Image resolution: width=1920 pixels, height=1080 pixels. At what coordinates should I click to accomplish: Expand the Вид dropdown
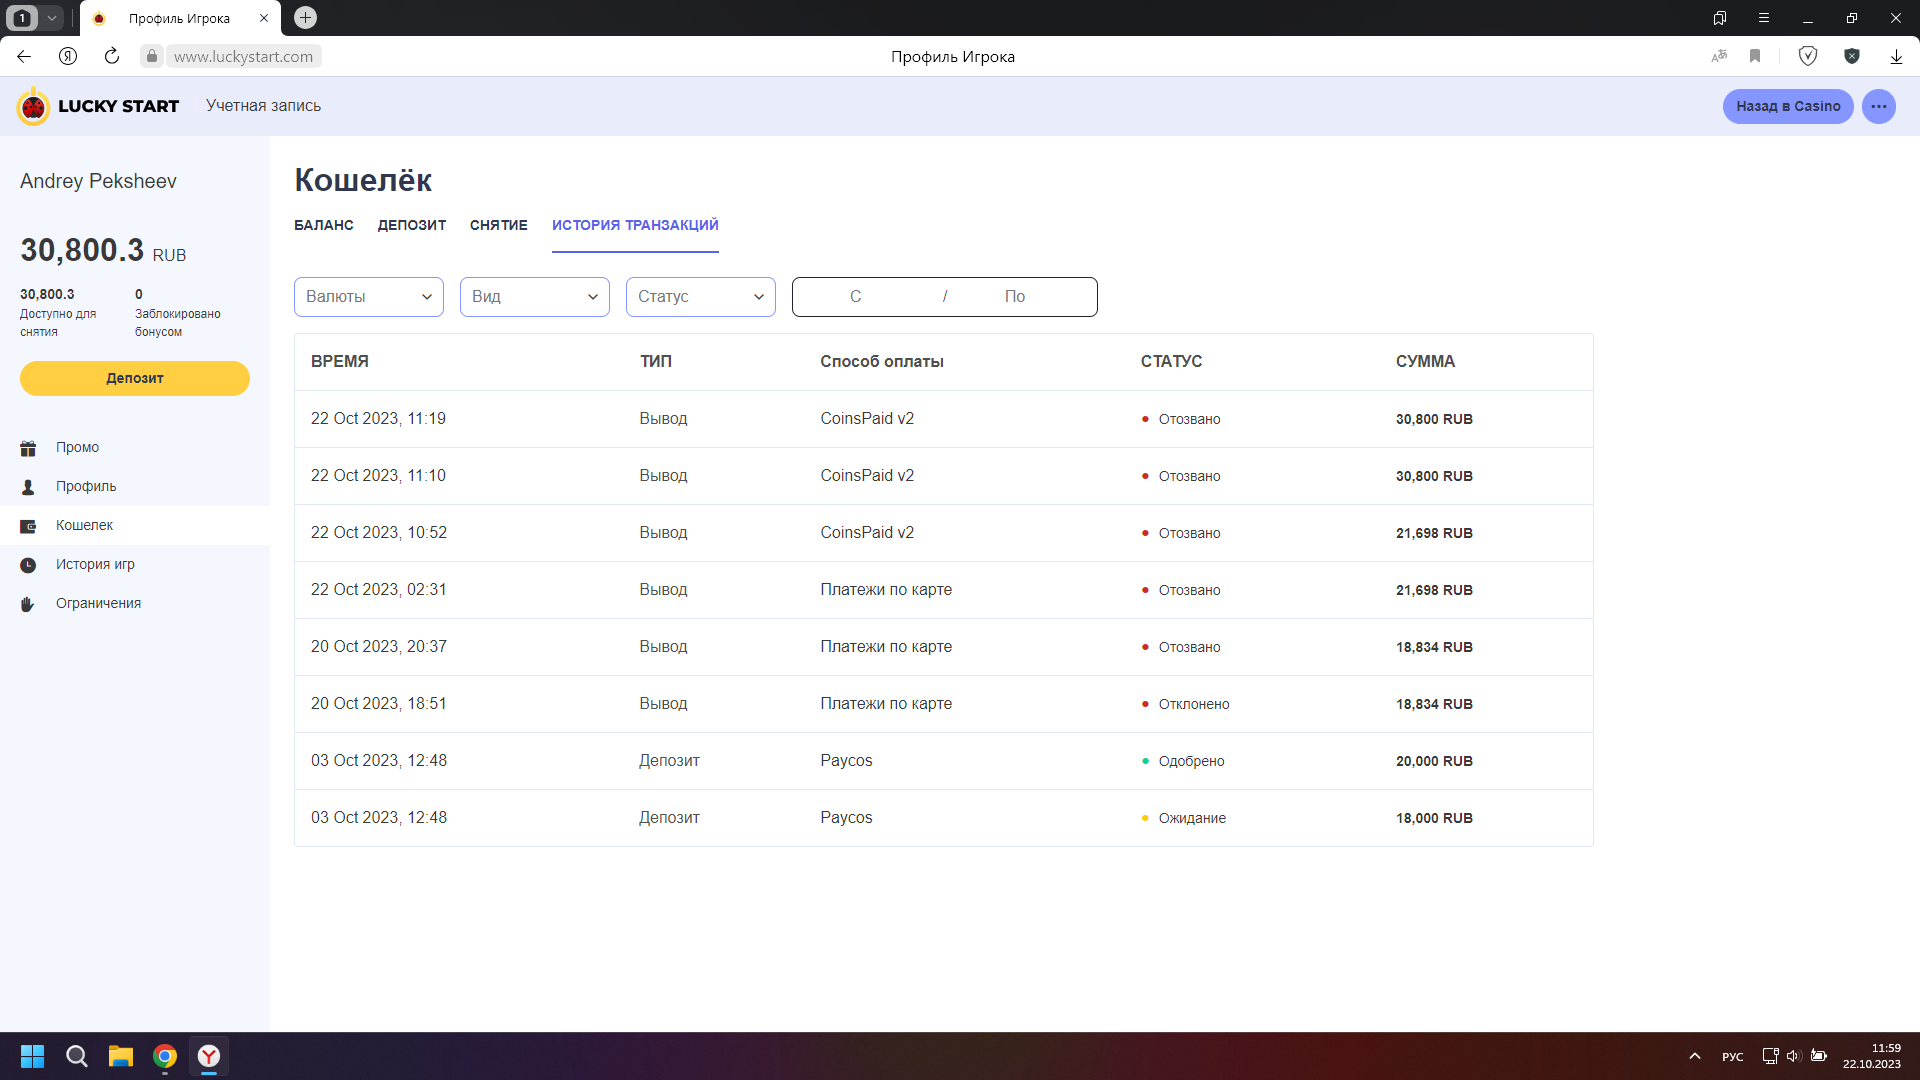(534, 297)
